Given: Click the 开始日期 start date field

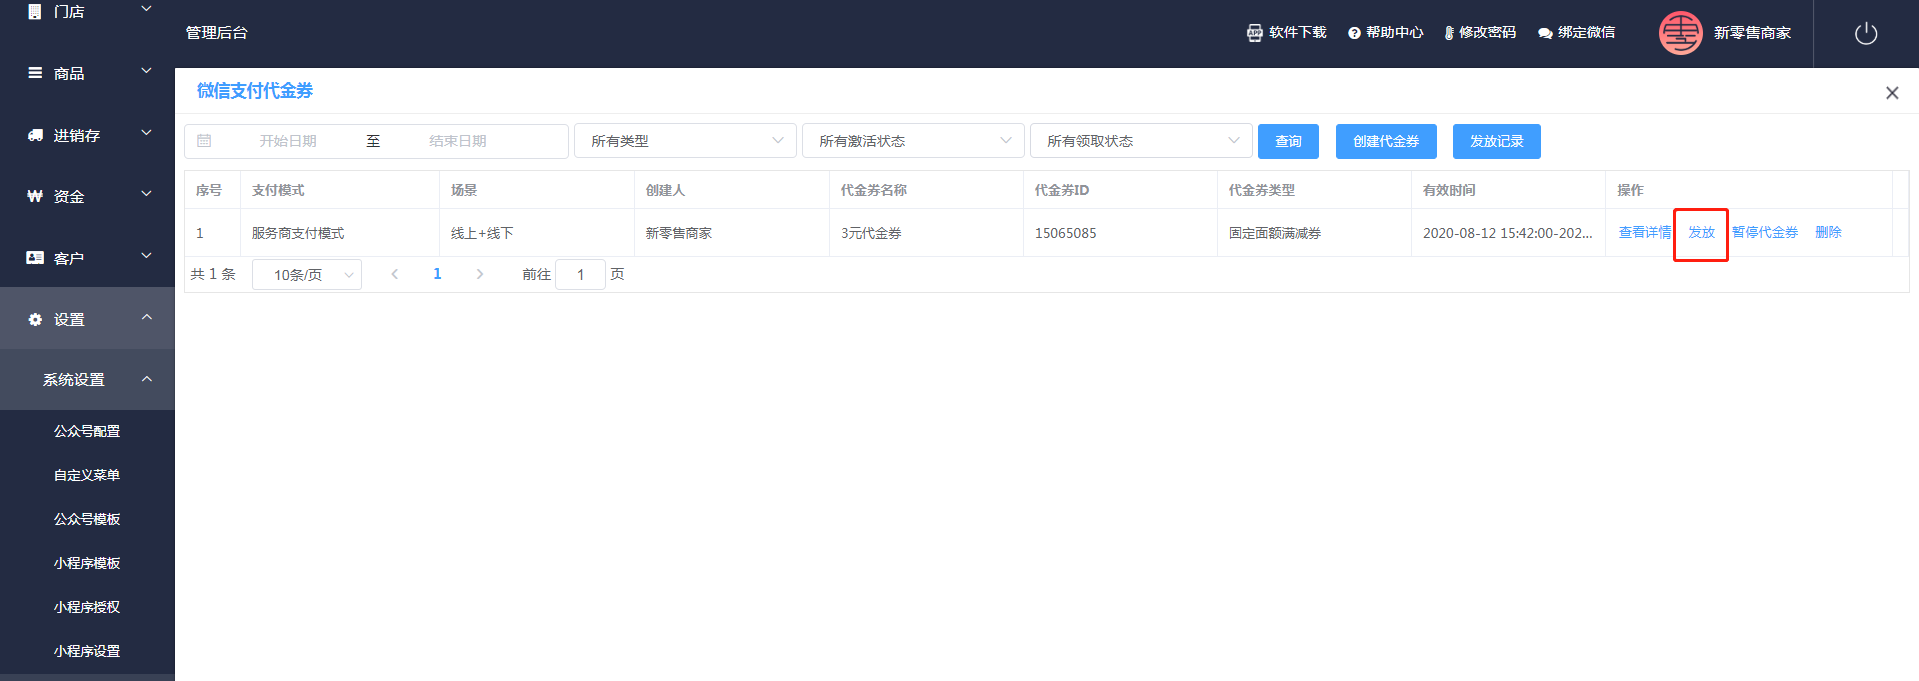Looking at the screenshot, I should 288,141.
